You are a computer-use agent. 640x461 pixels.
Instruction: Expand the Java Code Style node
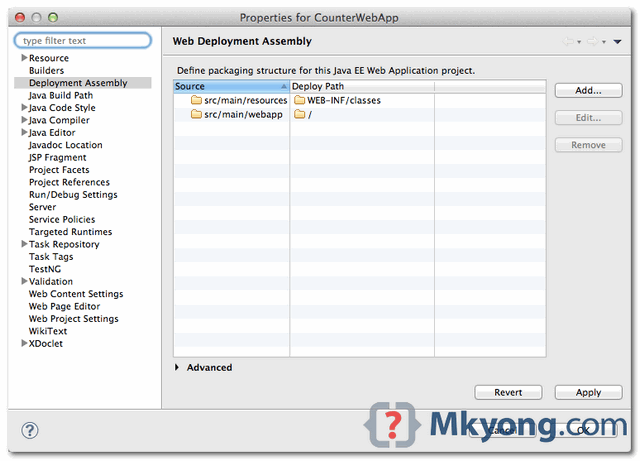pyautogui.click(x=24, y=107)
